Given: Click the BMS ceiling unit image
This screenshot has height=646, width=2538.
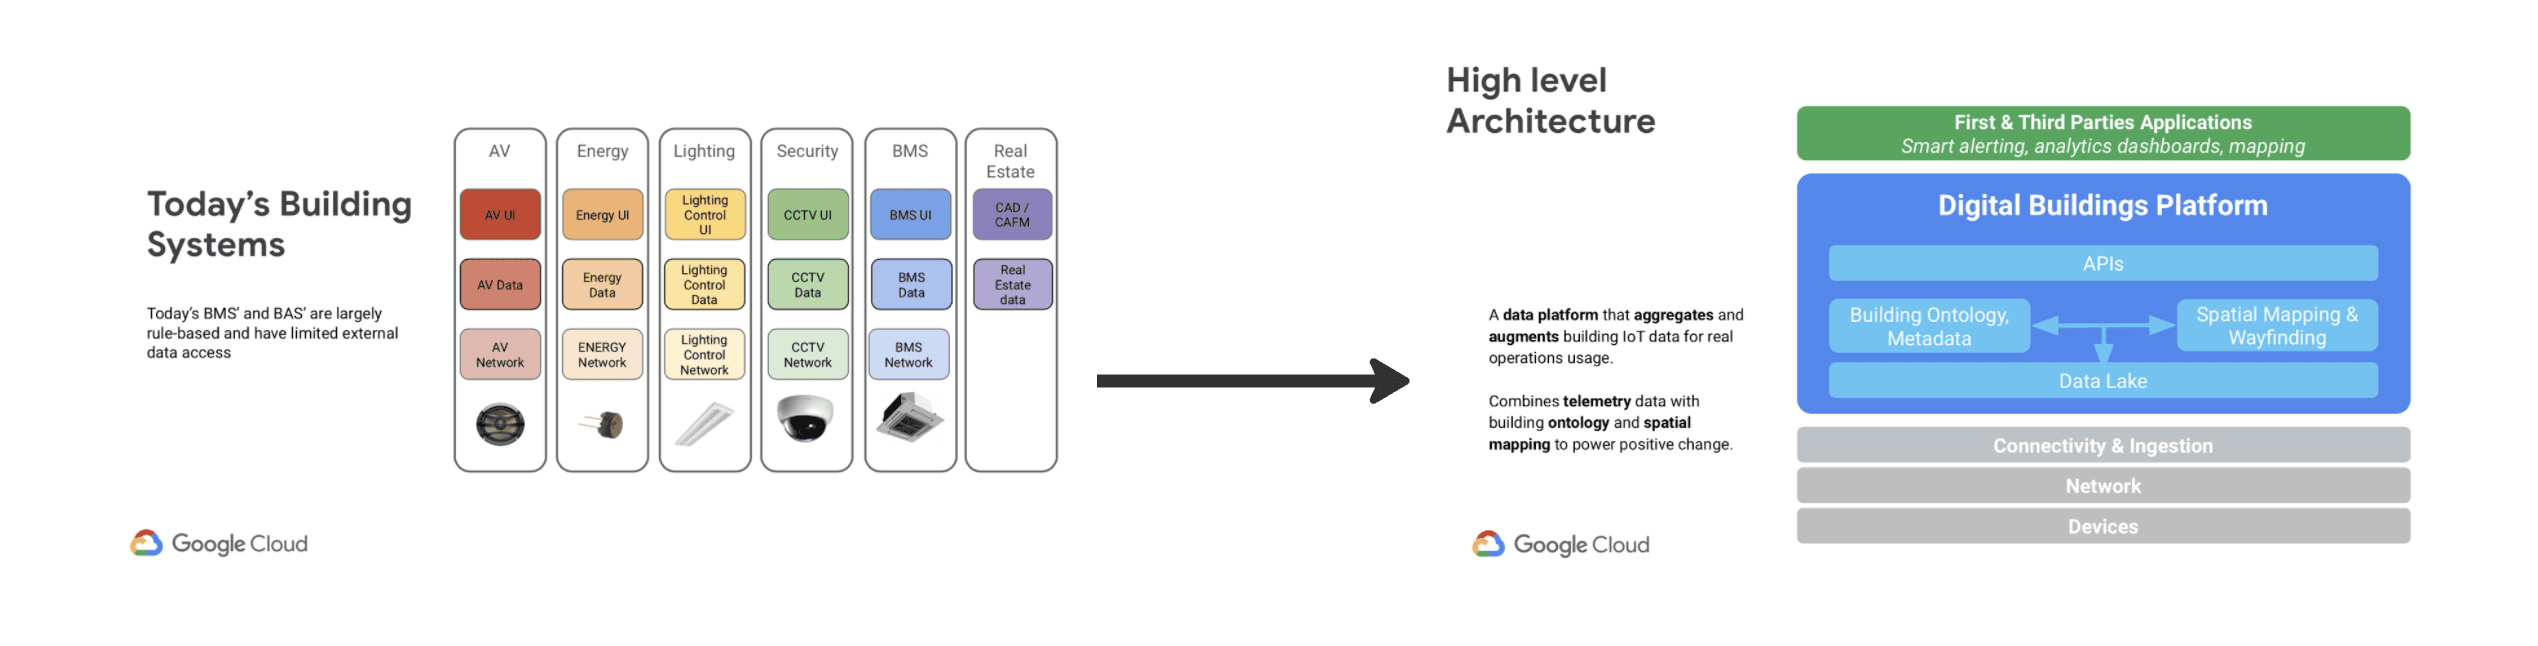Looking at the screenshot, I should point(910,418).
